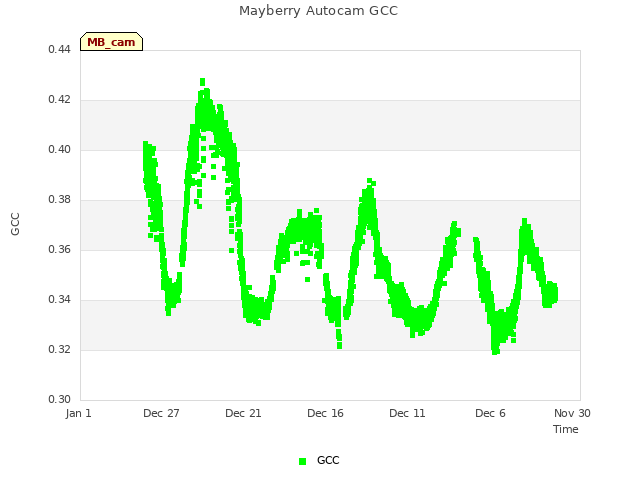Click the Dec 11 x-axis label
This screenshot has height=480, width=640.
tap(407, 413)
